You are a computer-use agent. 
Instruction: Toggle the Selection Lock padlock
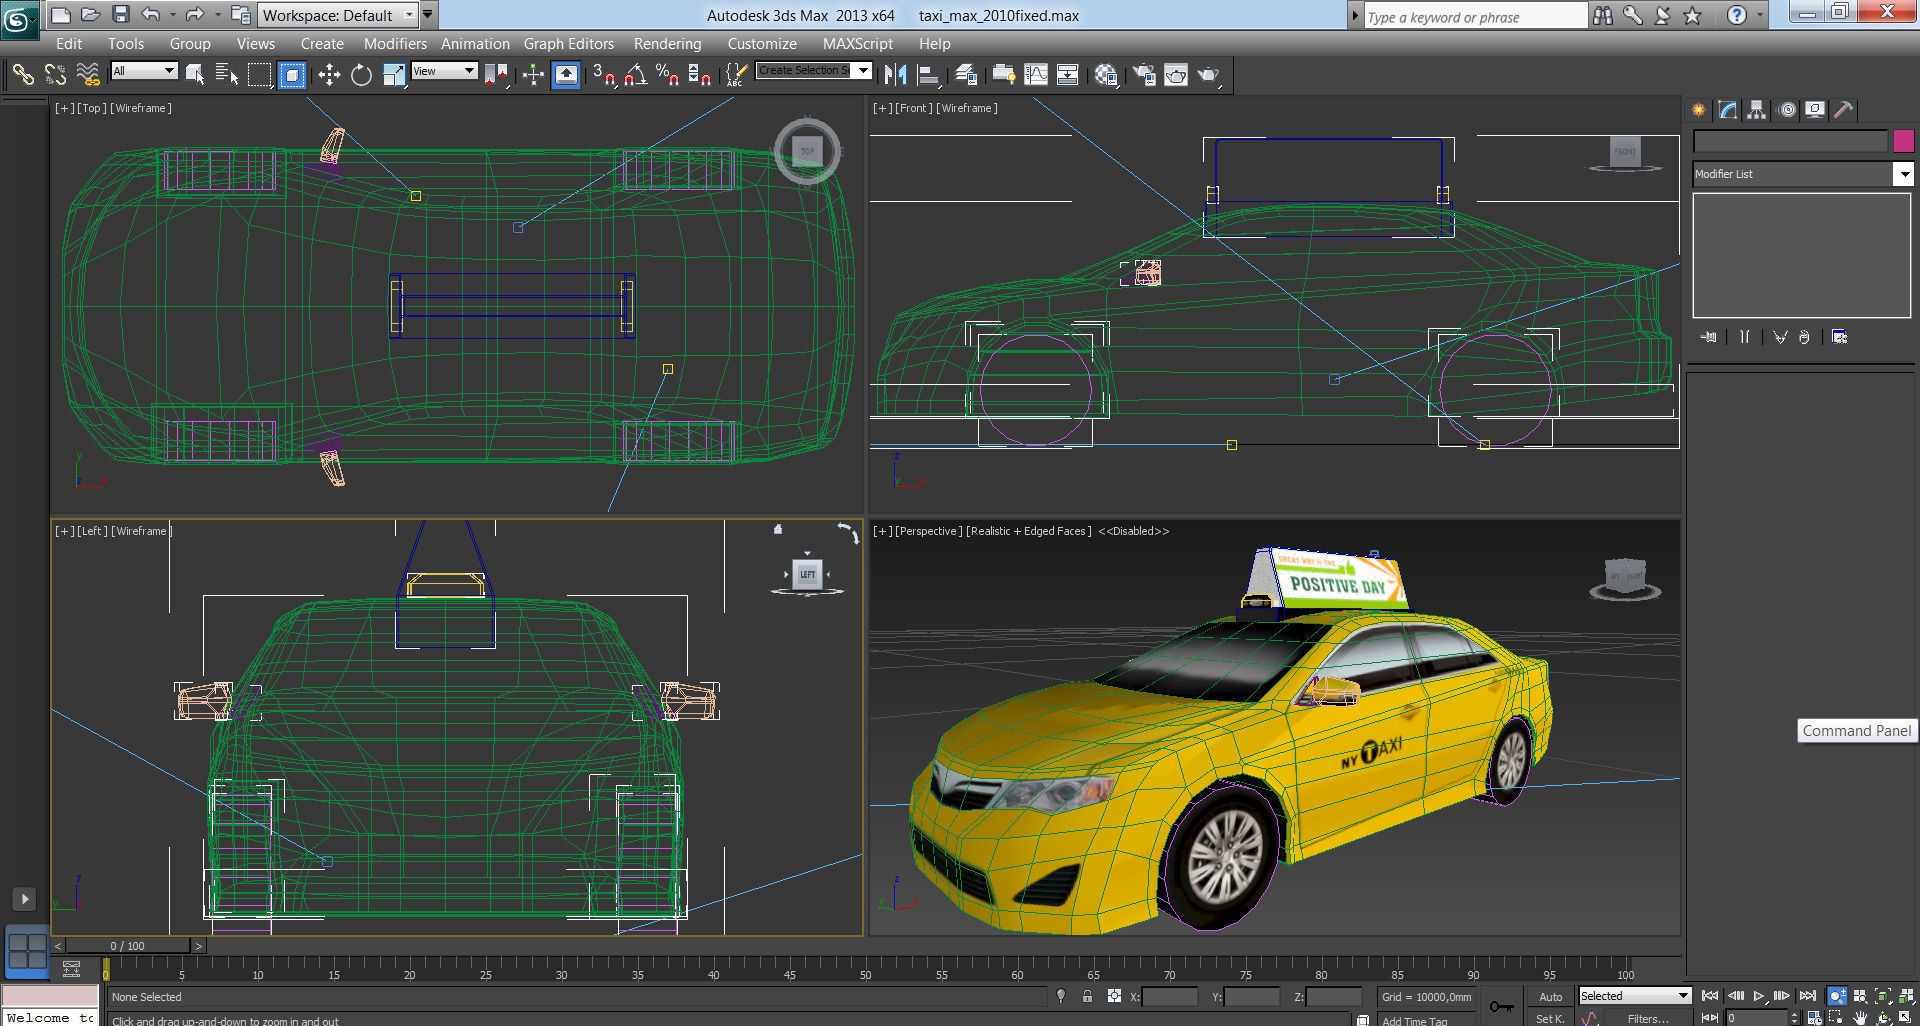(x=1087, y=996)
